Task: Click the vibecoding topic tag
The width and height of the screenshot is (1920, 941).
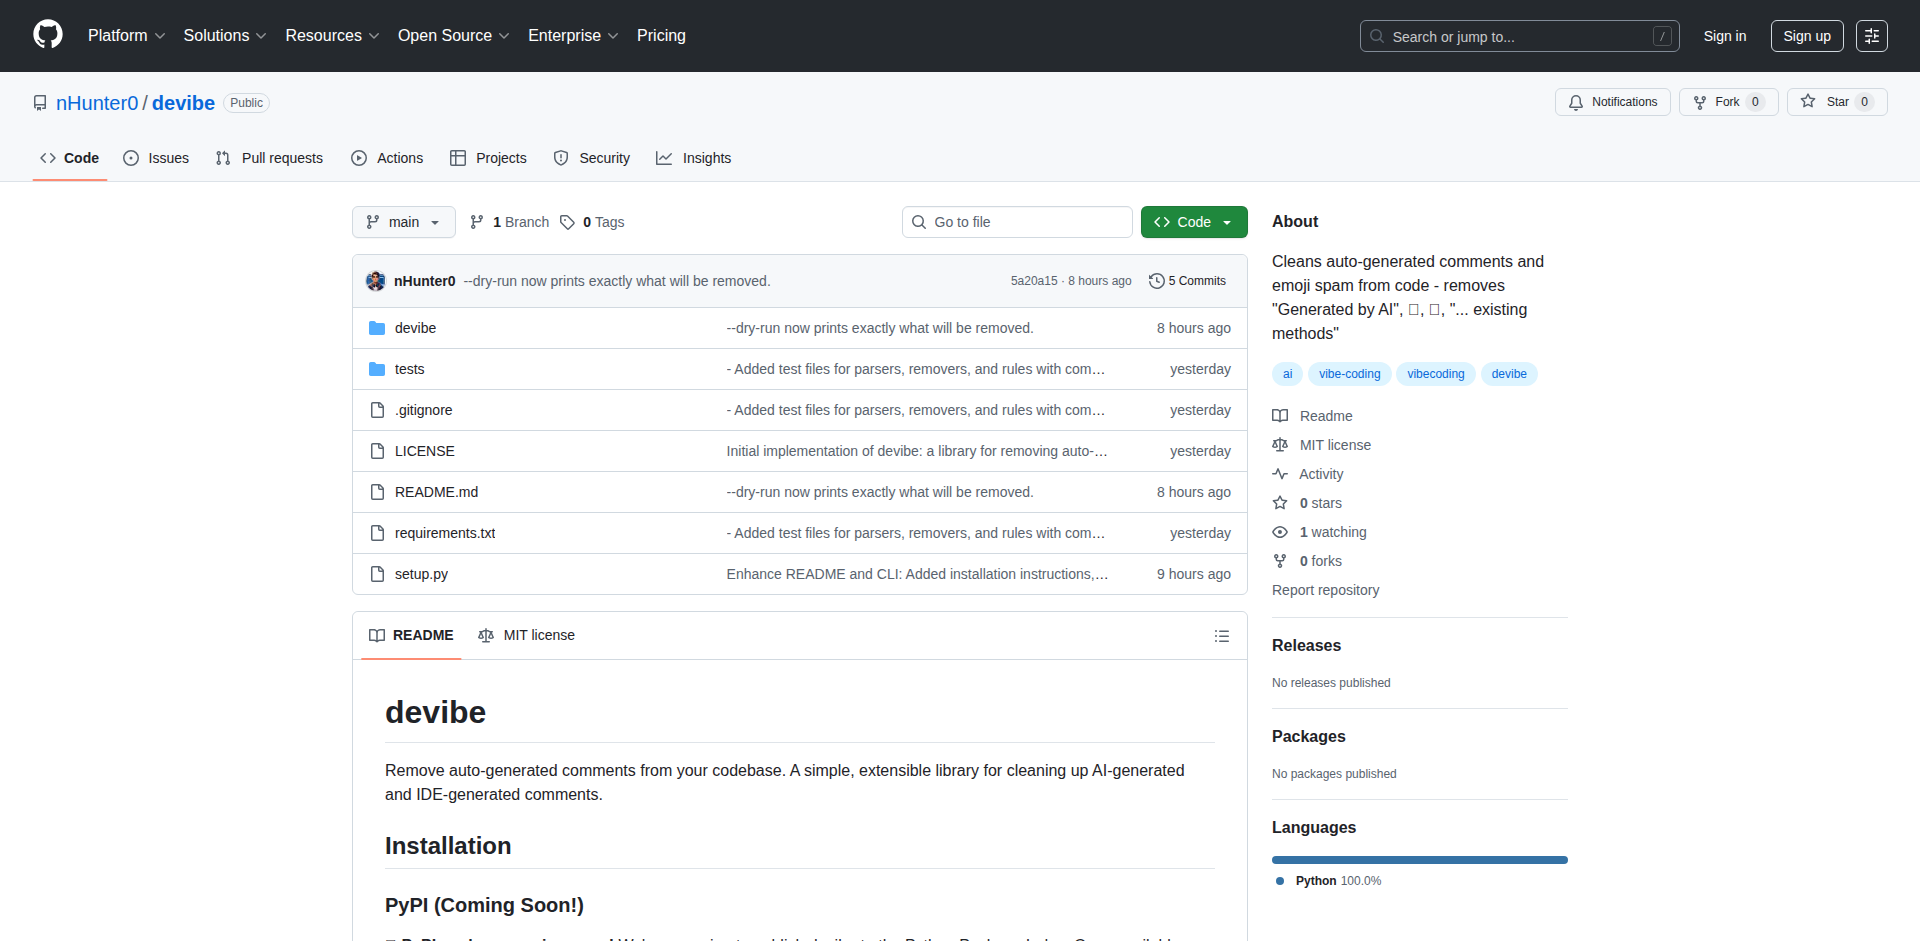Action: 1435,374
